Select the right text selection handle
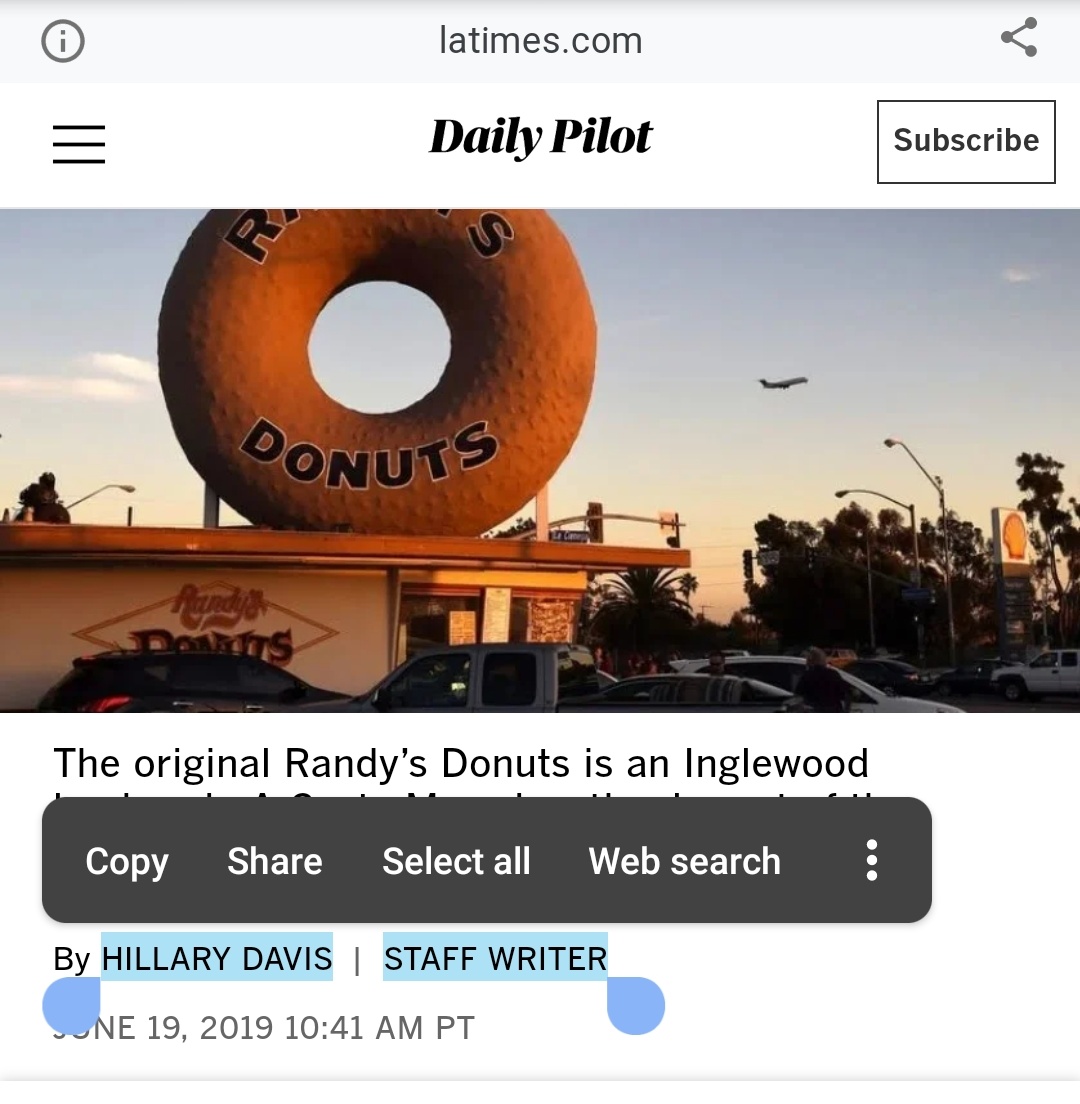The width and height of the screenshot is (1080, 1104). [636, 1005]
